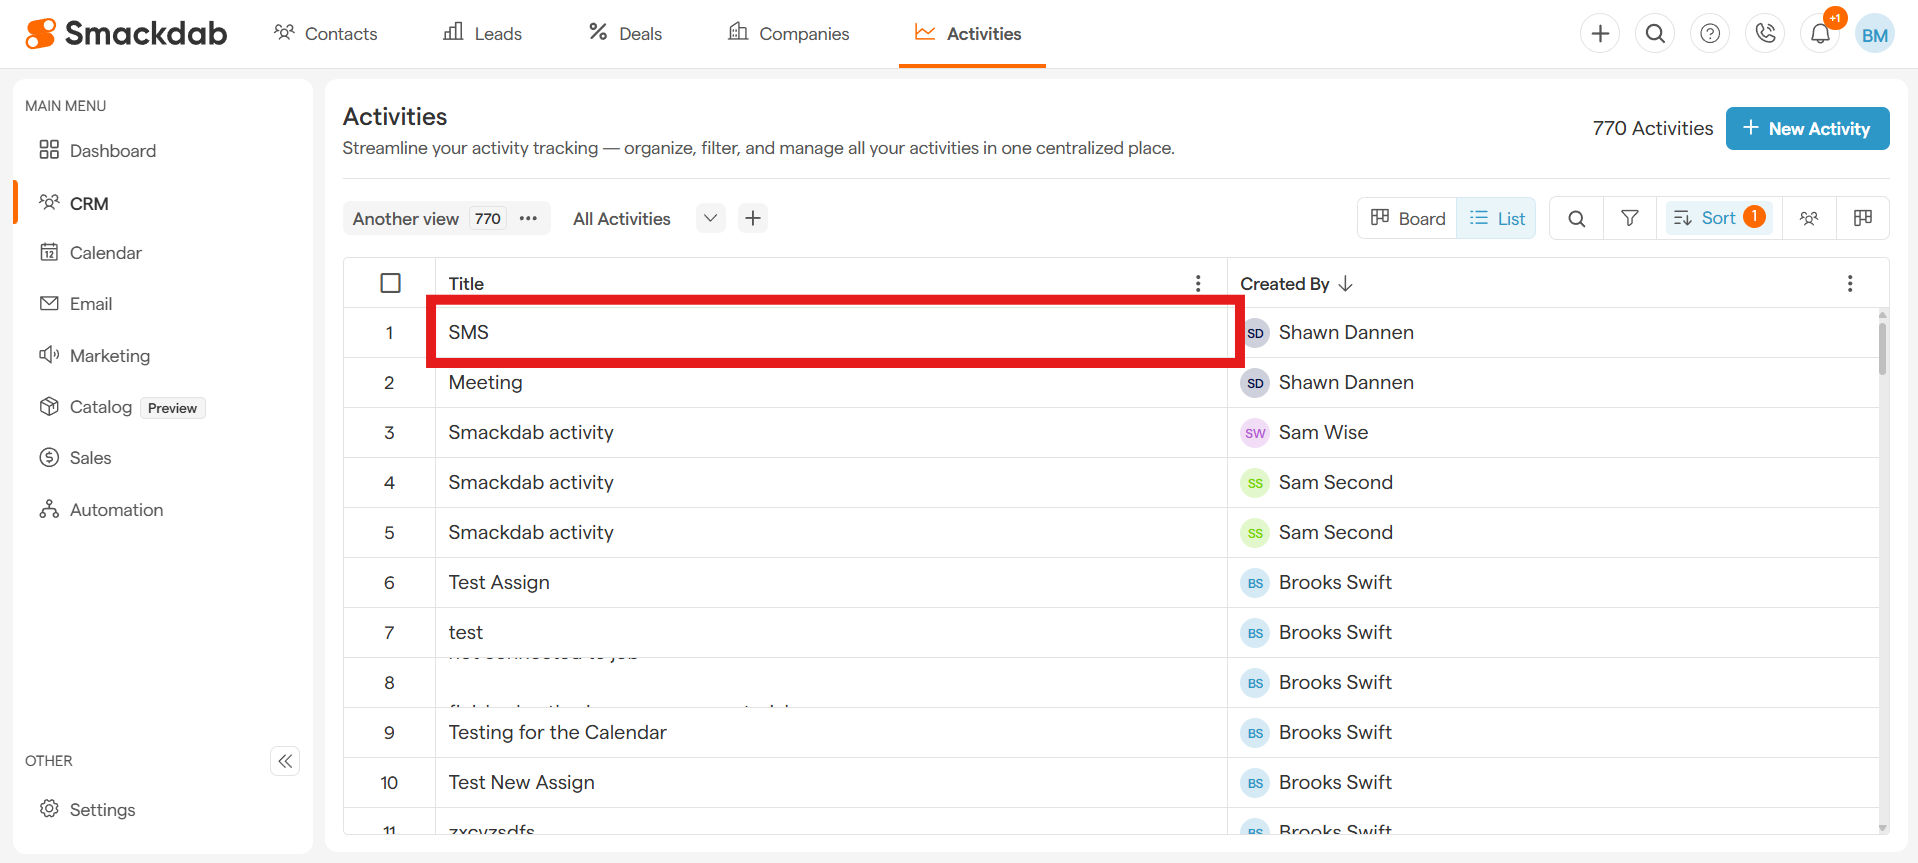Open Title column options menu
Viewport: 1918px width, 863px height.
[x=1198, y=284]
